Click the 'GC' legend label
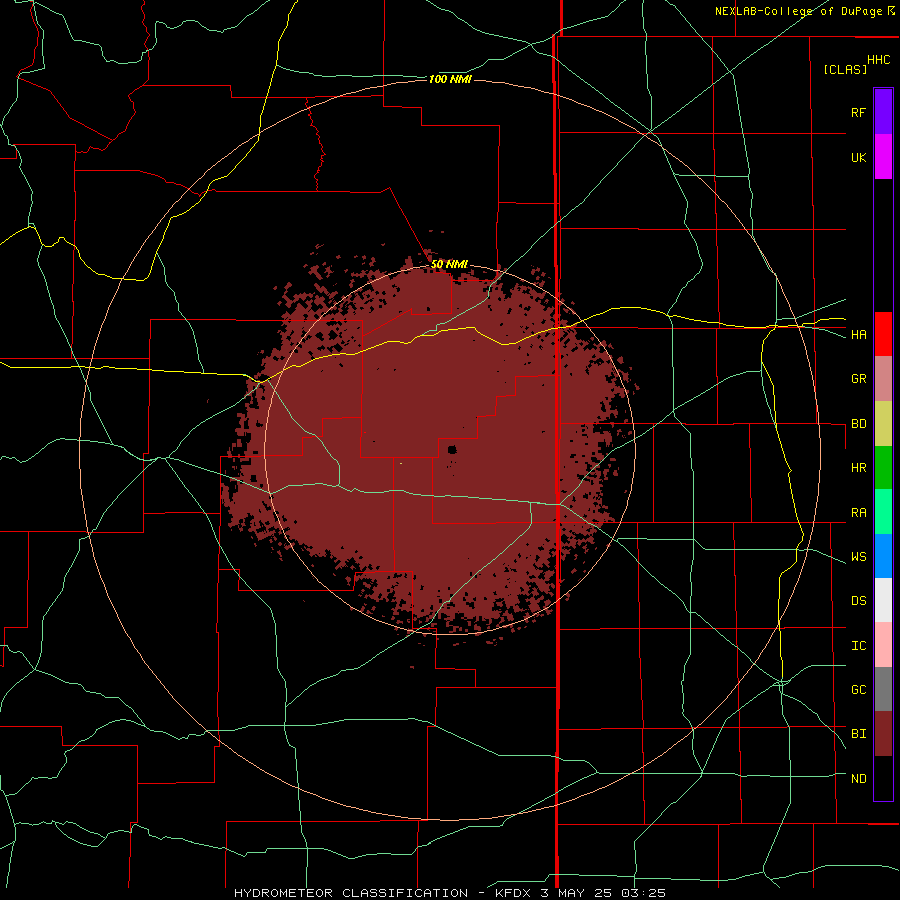Viewport: 900px width, 900px height. point(858,690)
